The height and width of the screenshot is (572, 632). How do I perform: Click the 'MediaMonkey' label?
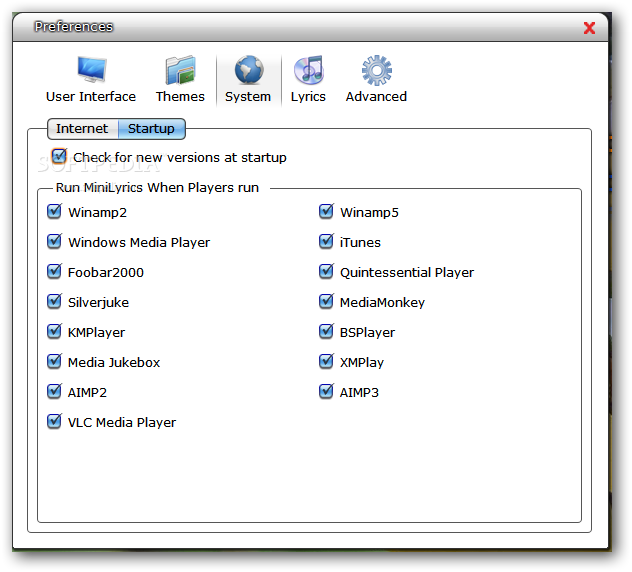pyautogui.click(x=382, y=303)
